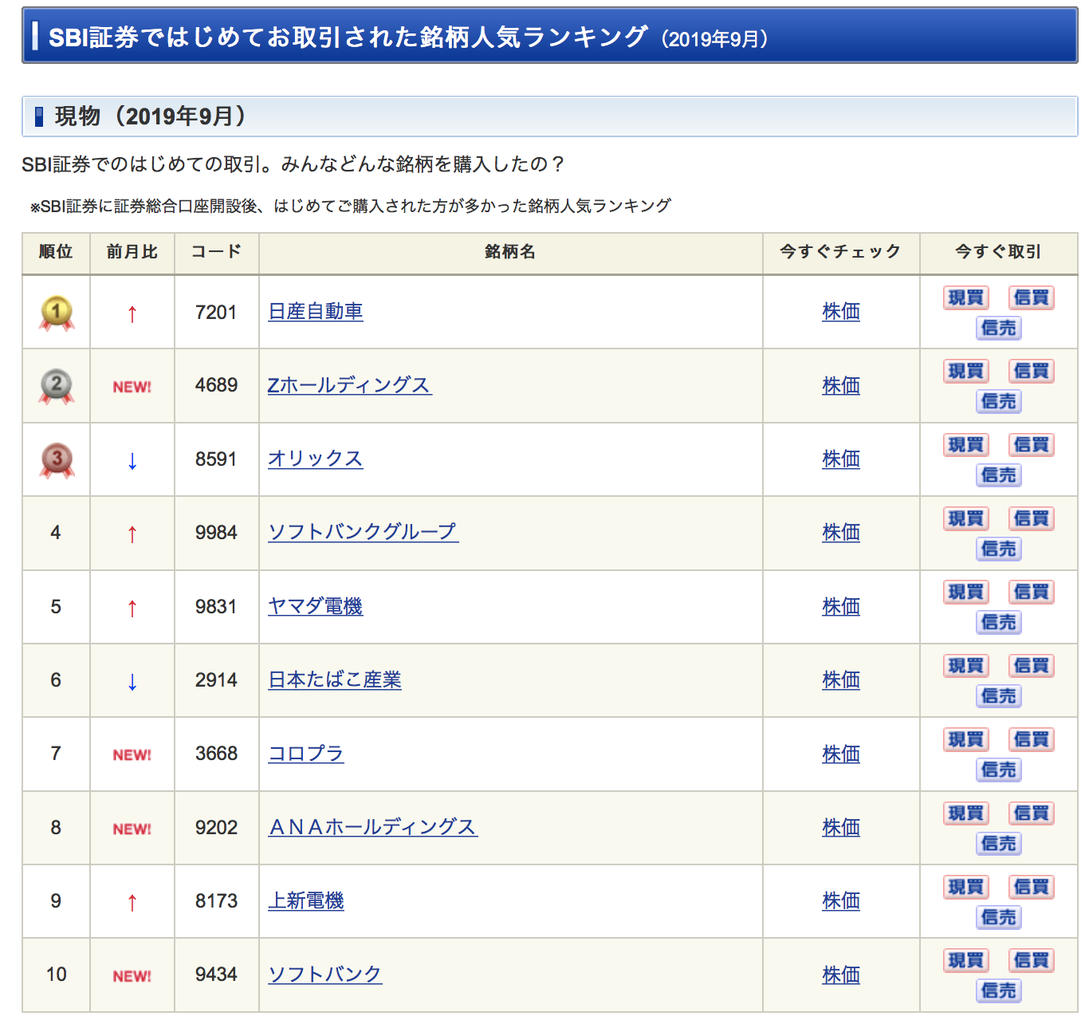This screenshot has width=1089, height=1024.
Task: Click 信売 button for コロプラ
Action: [999, 770]
